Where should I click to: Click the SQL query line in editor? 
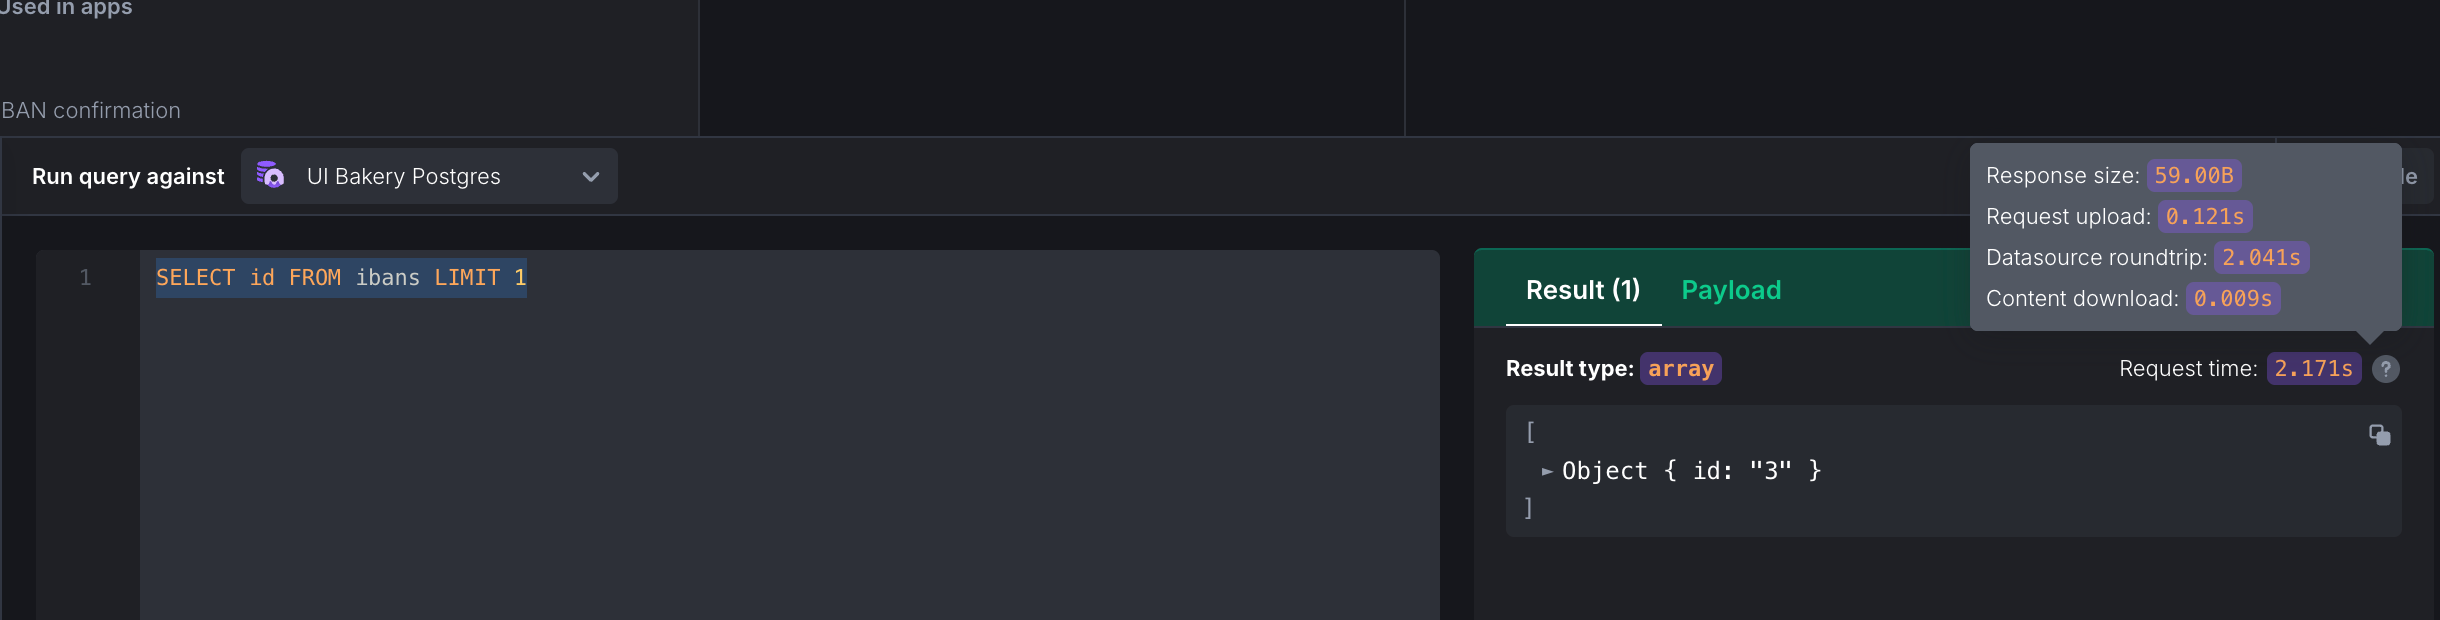click(341, 278)
